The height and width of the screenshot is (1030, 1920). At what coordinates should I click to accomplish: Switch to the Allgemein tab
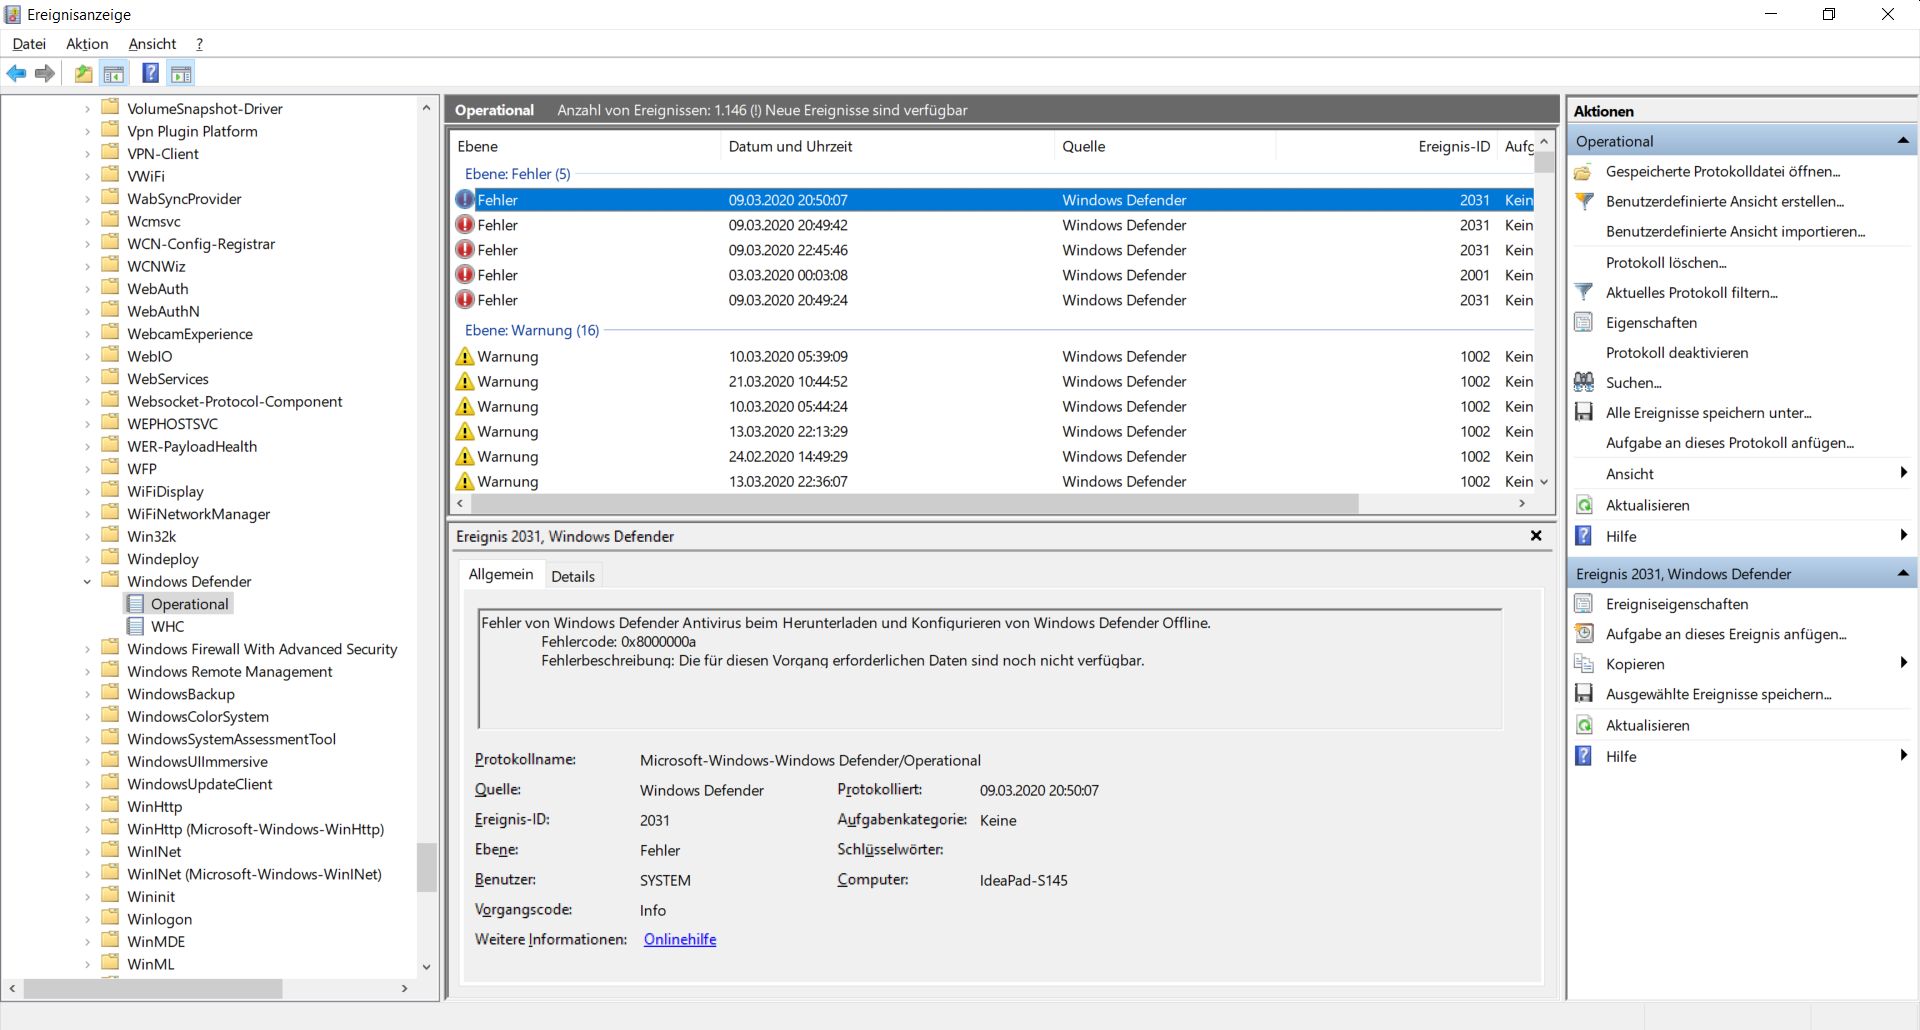[x=501, y=574]
